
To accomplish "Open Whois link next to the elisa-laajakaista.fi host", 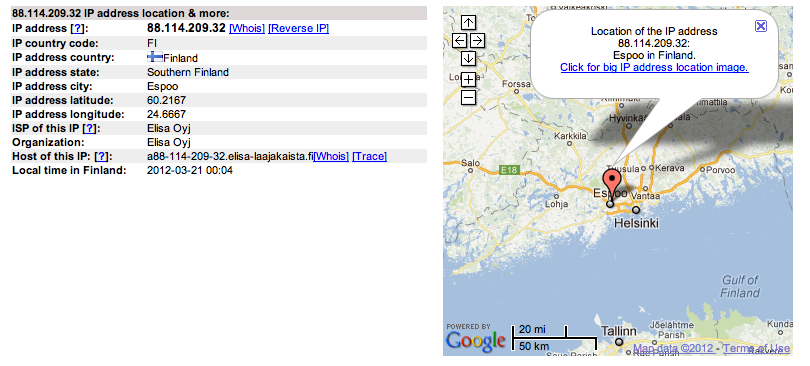I will tap(331, 156).
